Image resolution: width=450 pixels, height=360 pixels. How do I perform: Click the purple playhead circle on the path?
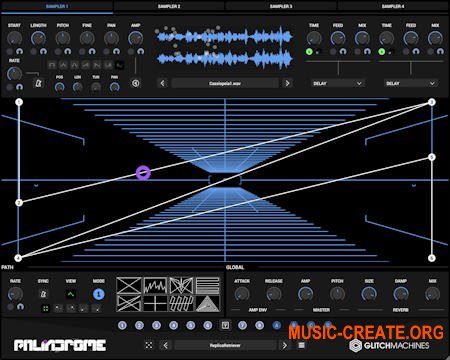pos(143,173)
